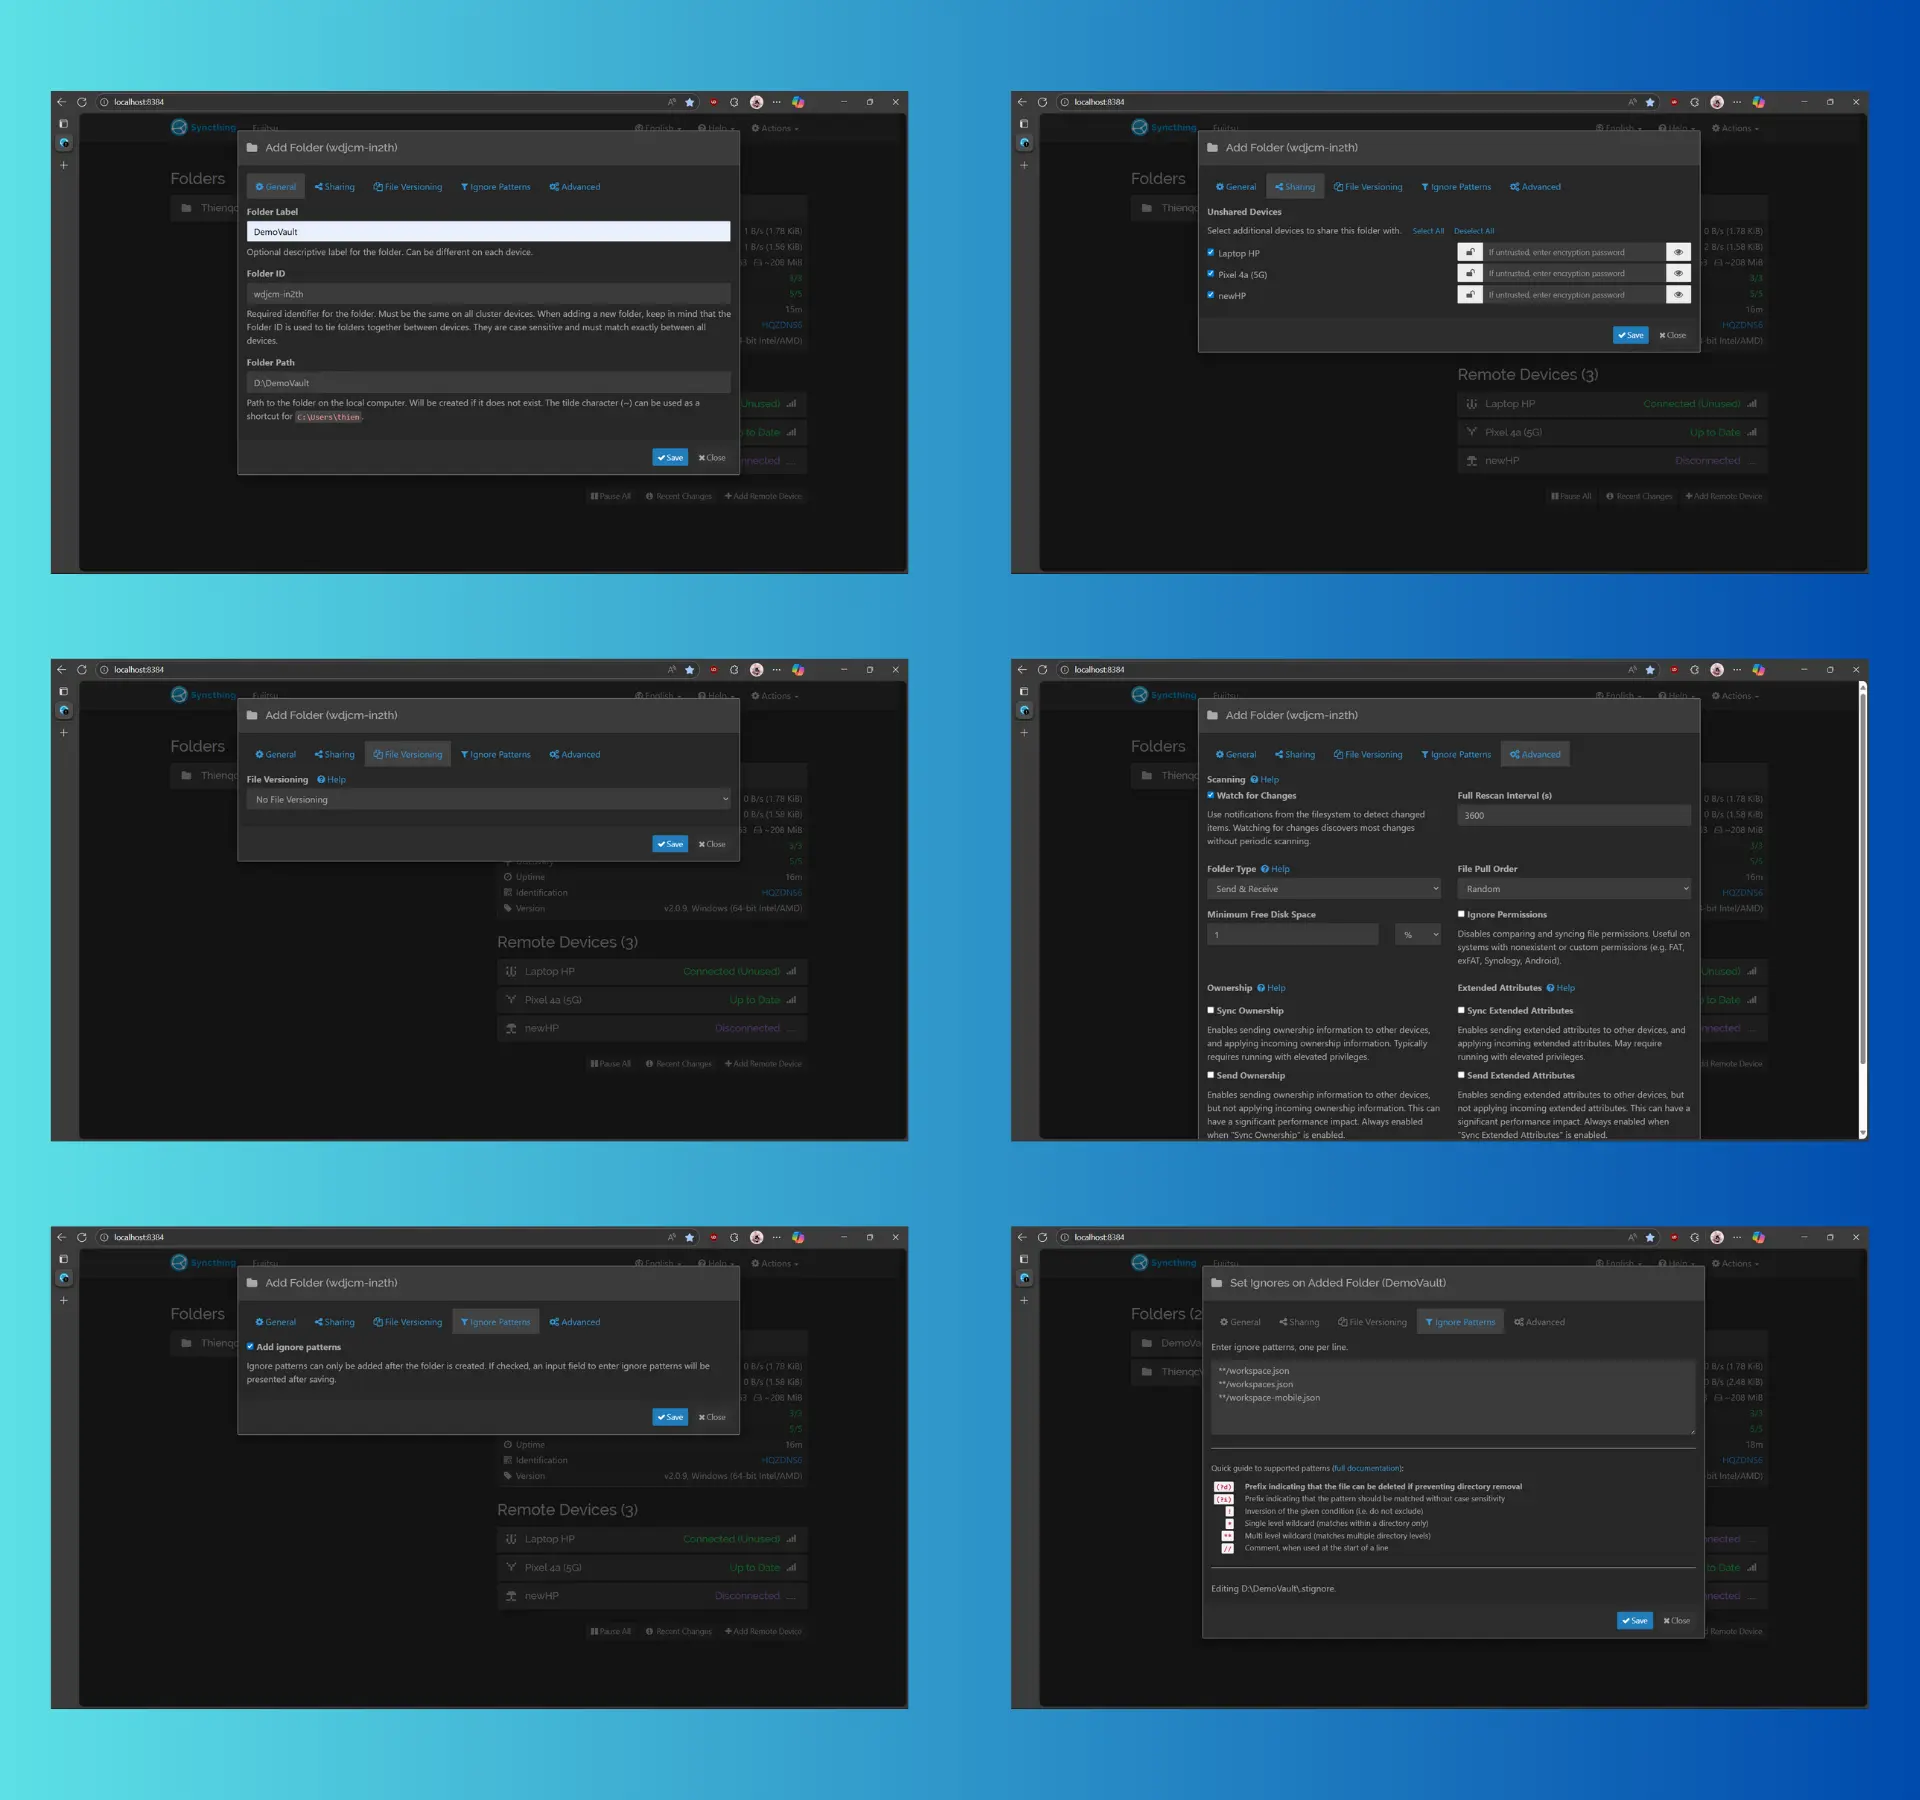Click lock icon beside Pixel 4a (5G) password
This screenshot has height=1800, width=1920.
point(1469,273)
